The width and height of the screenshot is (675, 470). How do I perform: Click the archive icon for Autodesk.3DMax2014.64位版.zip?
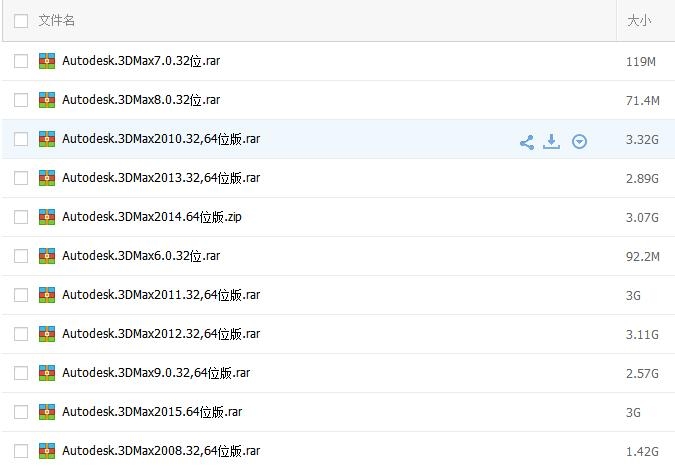point(47,217)
